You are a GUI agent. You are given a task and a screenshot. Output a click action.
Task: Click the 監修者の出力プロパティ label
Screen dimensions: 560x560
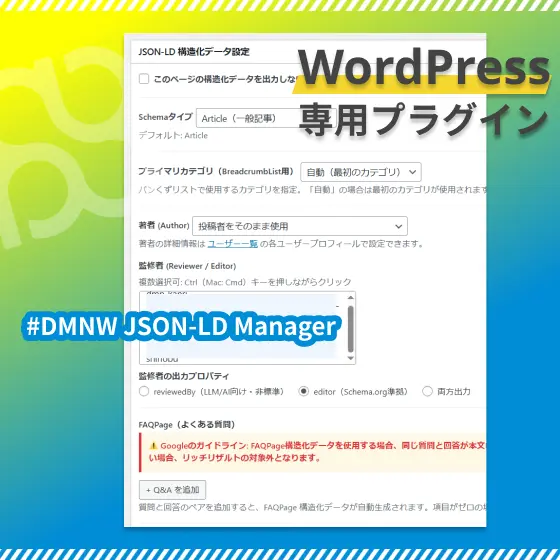click(184, 376)
